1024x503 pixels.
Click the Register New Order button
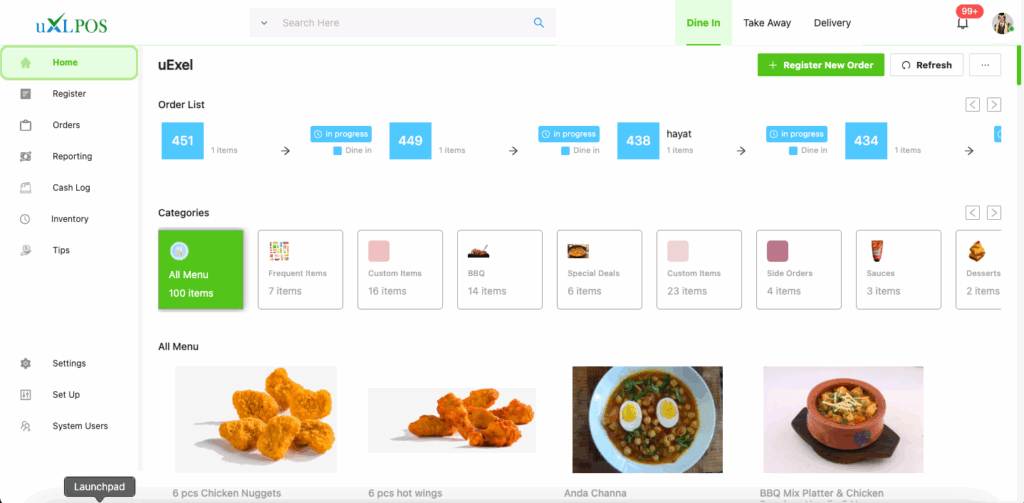[x=821, y=65]
